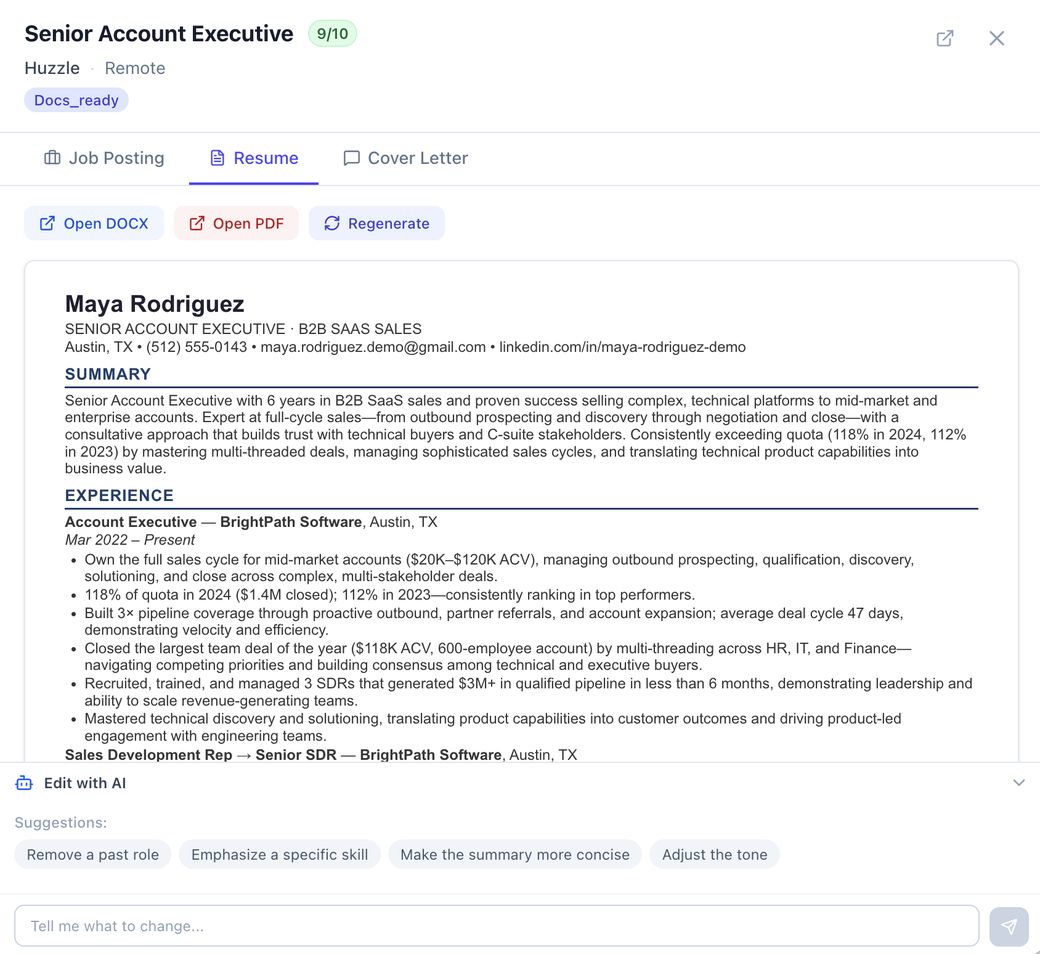Click the Remote location label

pyautogui.click(x=135, y=68)
